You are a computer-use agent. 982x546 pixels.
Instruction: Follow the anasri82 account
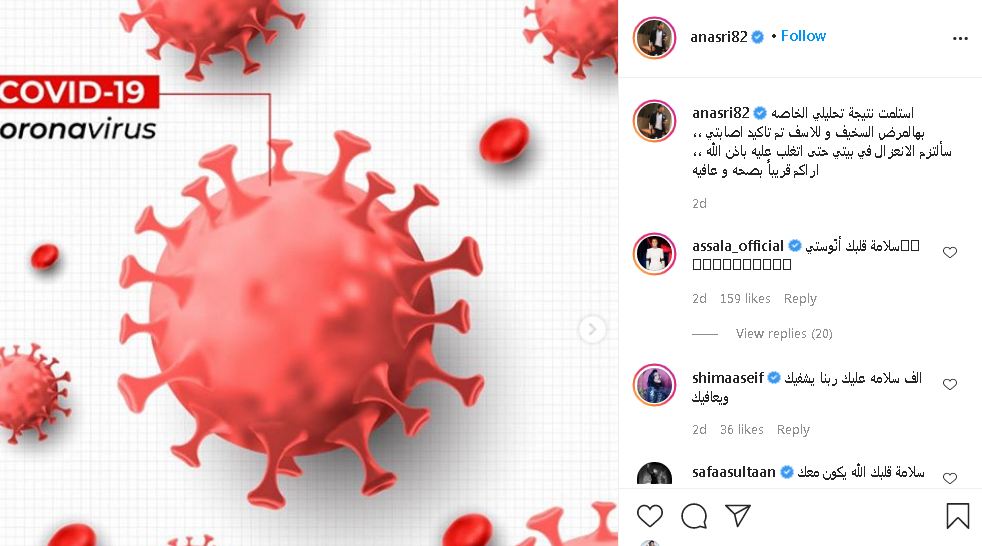(803, 36)
